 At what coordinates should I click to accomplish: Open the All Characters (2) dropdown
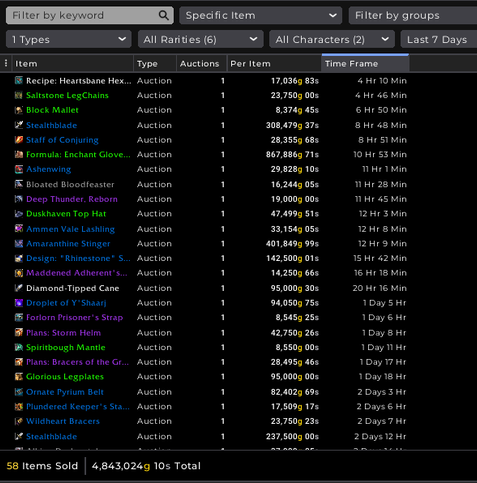pos(332,40)
